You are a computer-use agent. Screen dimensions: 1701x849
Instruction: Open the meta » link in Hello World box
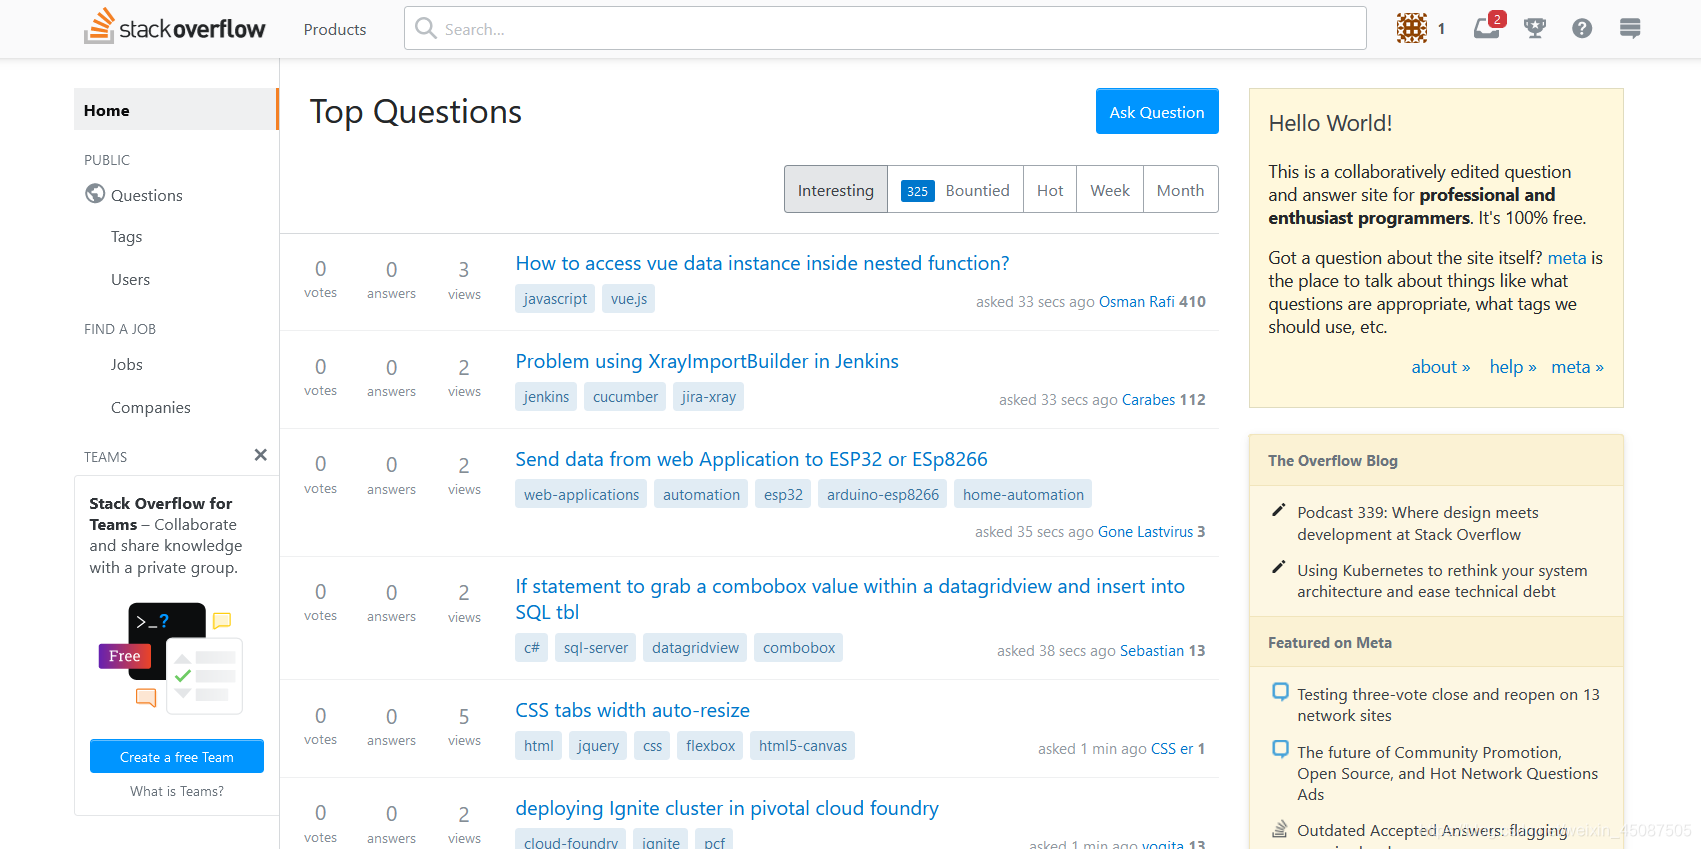pyautogui.click(x=1577, y=367)
